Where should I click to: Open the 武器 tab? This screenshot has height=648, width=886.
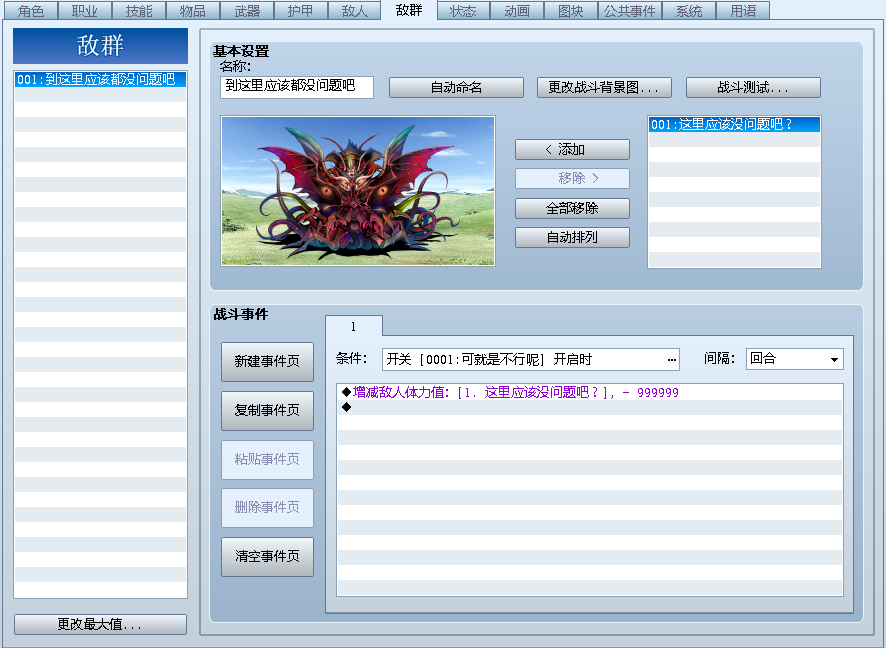coord(247,11)
